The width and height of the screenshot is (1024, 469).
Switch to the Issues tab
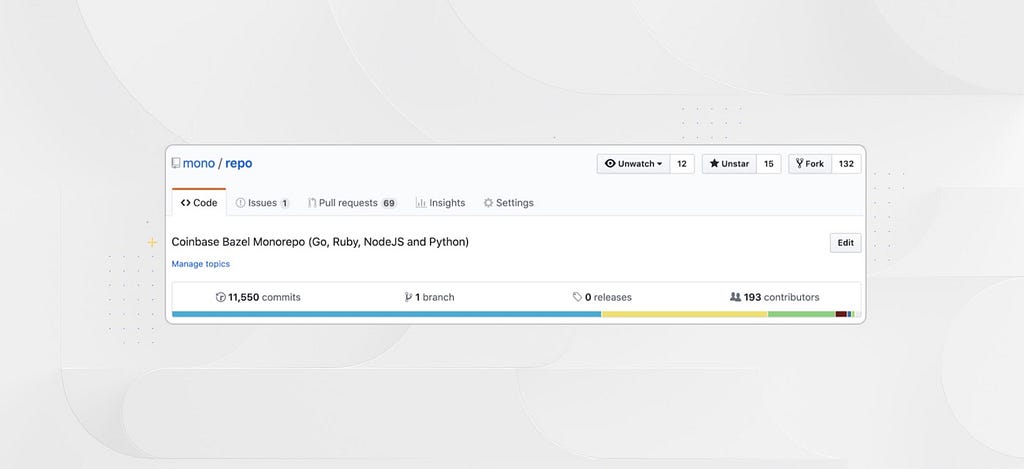point(262,202)
